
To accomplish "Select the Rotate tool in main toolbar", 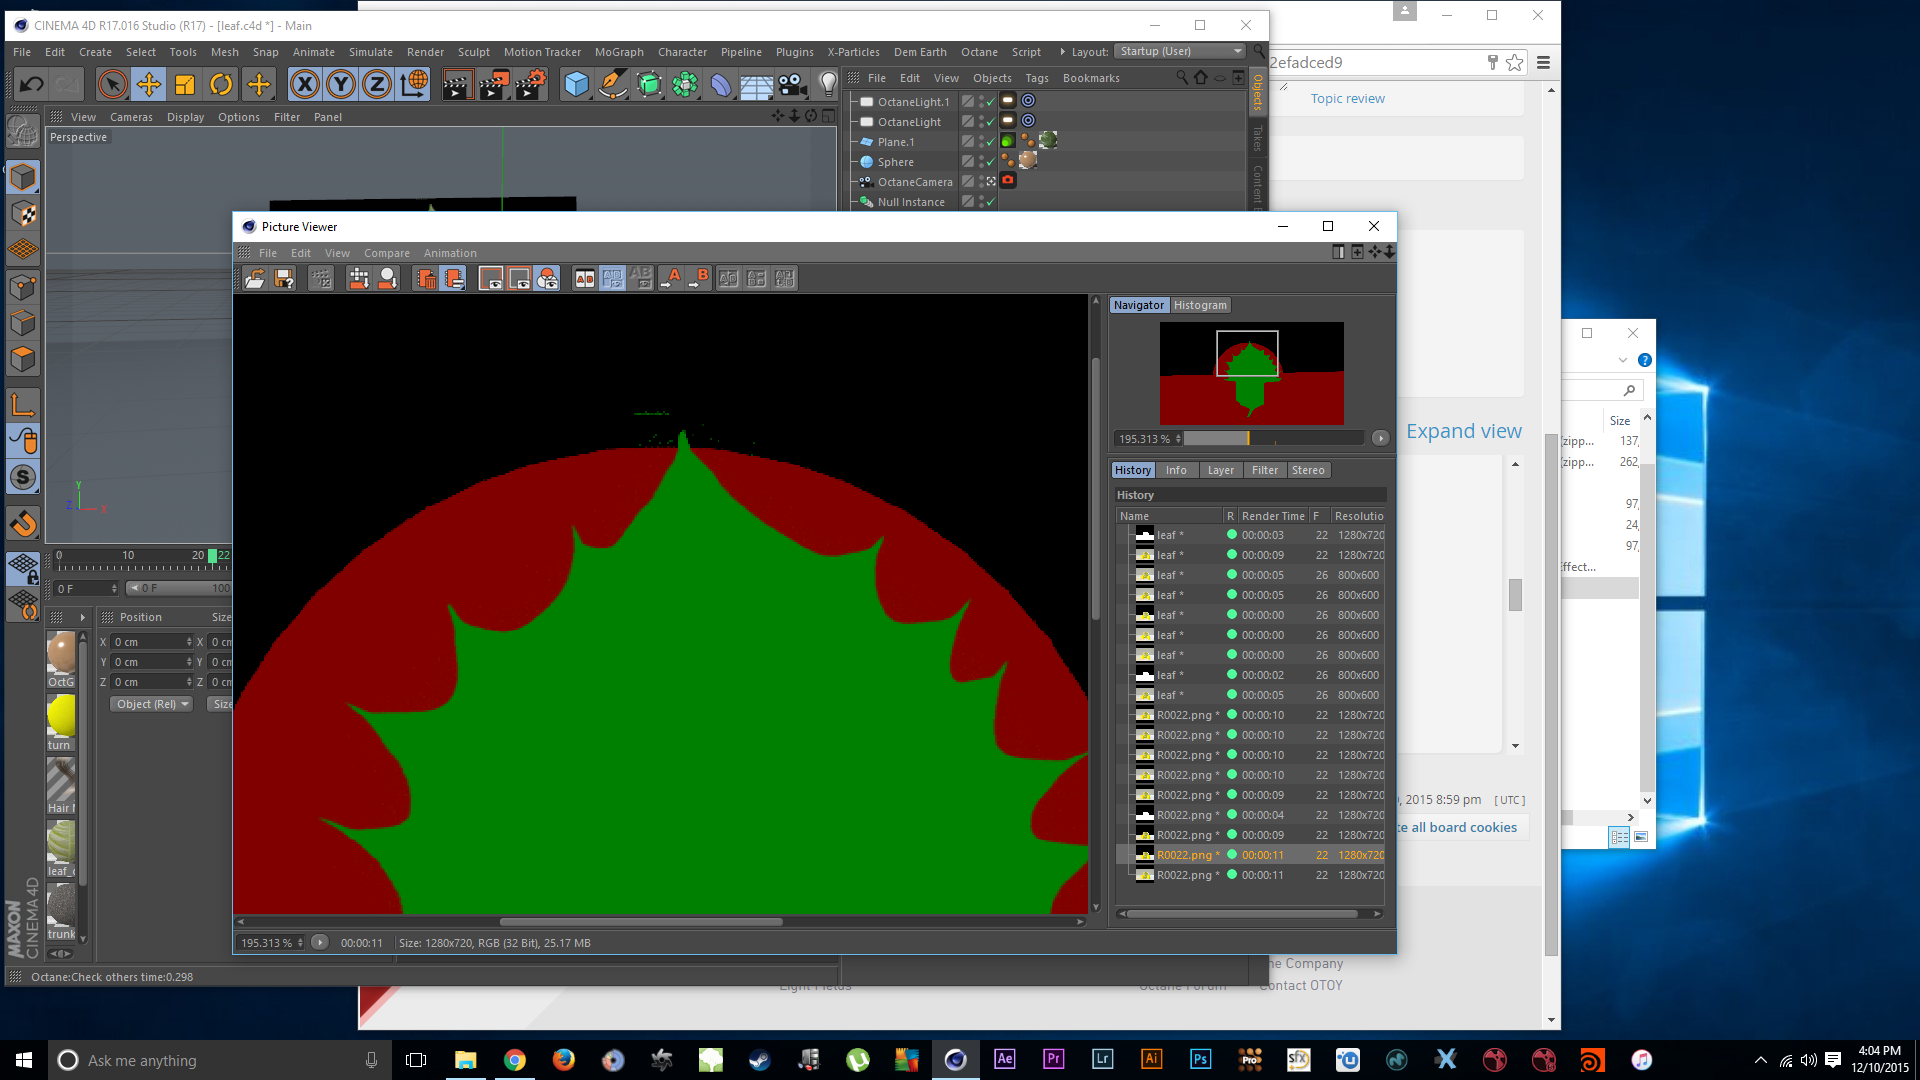I will point(221,85).
